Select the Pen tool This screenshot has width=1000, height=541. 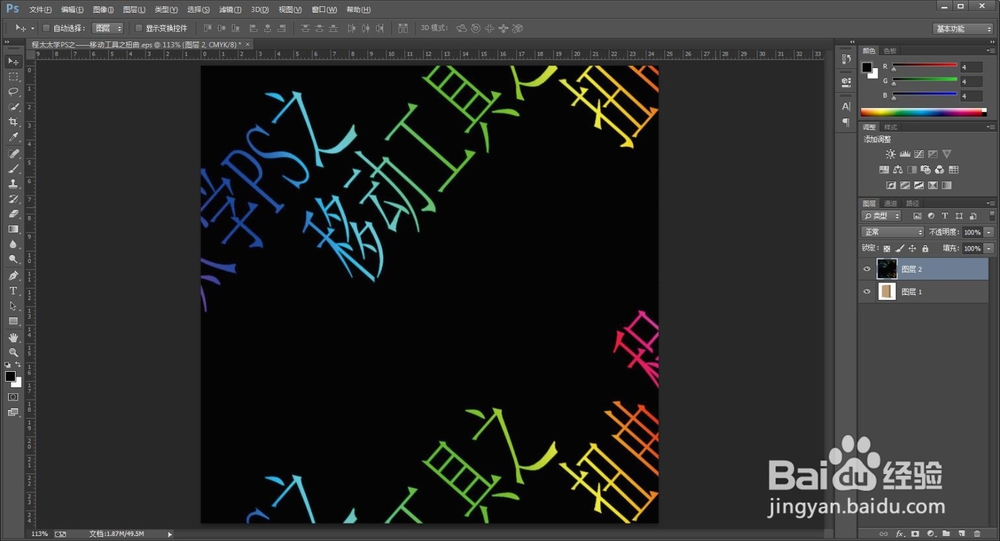pyautogui.click(x=13, y=276)
